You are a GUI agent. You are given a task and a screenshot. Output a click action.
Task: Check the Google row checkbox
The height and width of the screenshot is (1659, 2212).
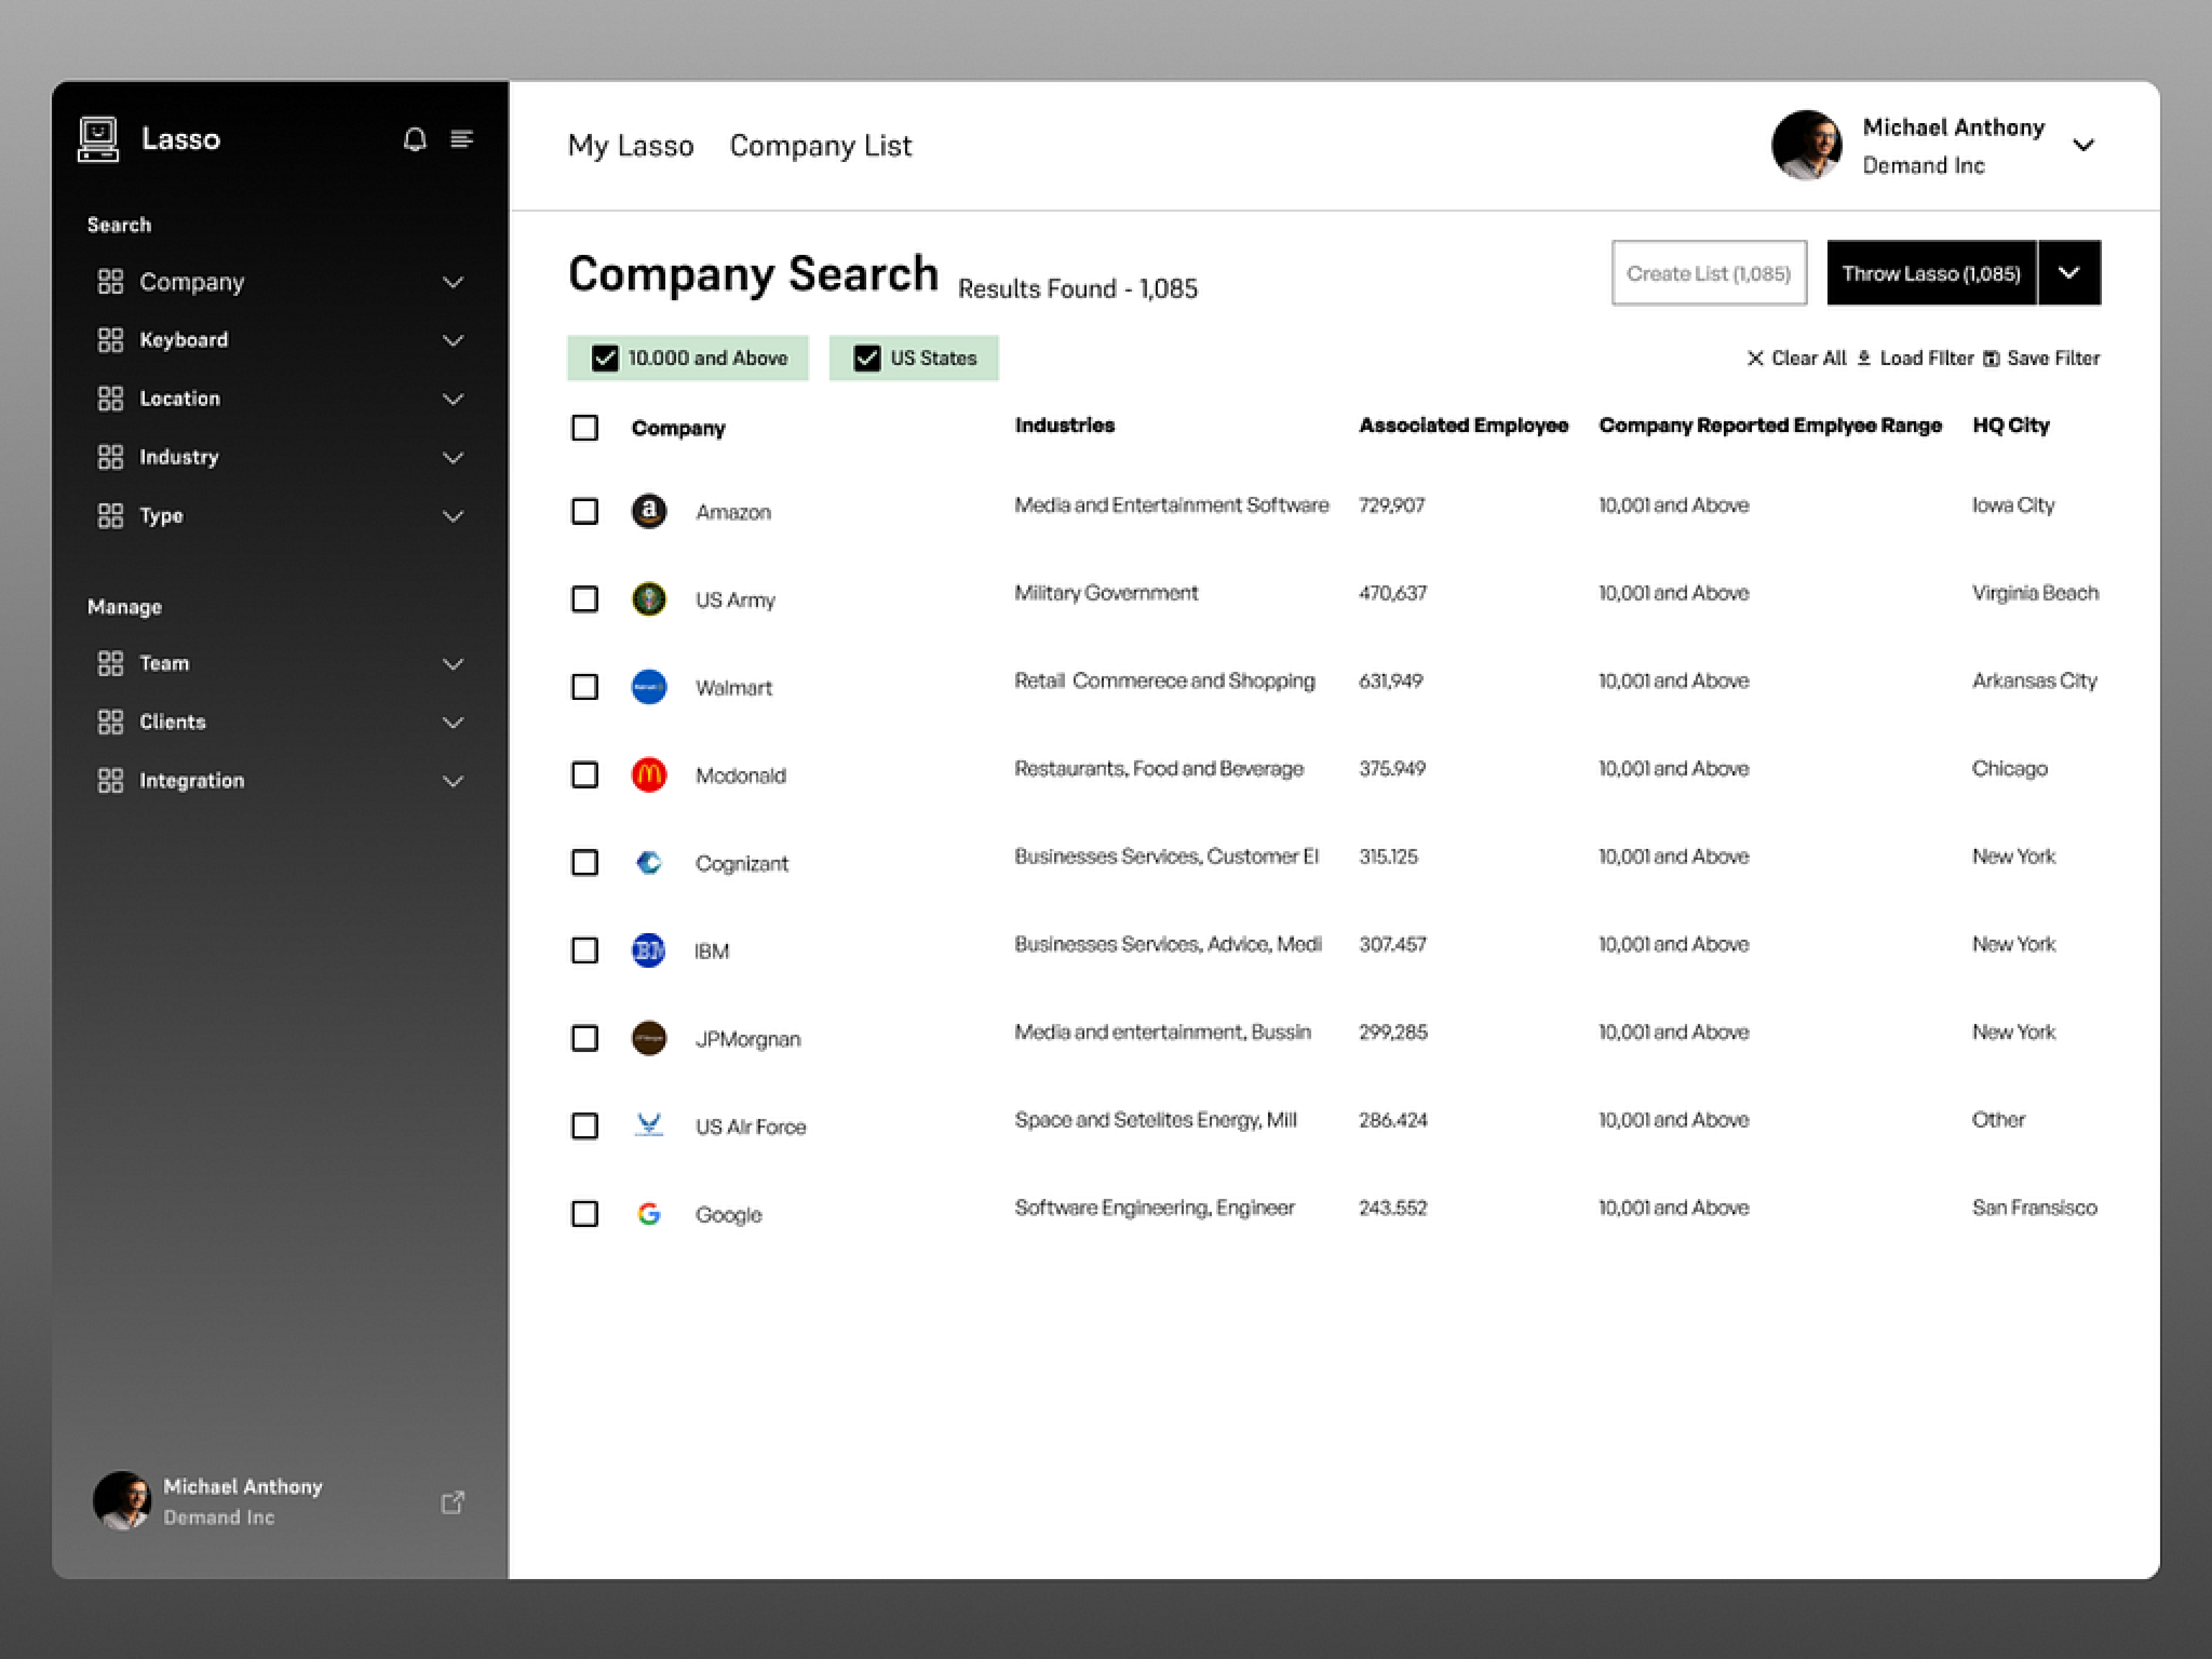click(585, 1214)
